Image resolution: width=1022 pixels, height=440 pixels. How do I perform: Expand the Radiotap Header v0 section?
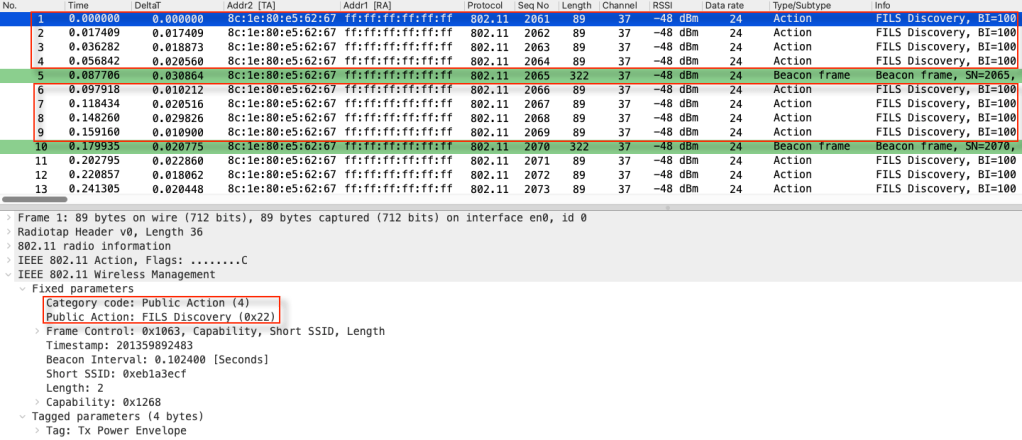(9, 232)
